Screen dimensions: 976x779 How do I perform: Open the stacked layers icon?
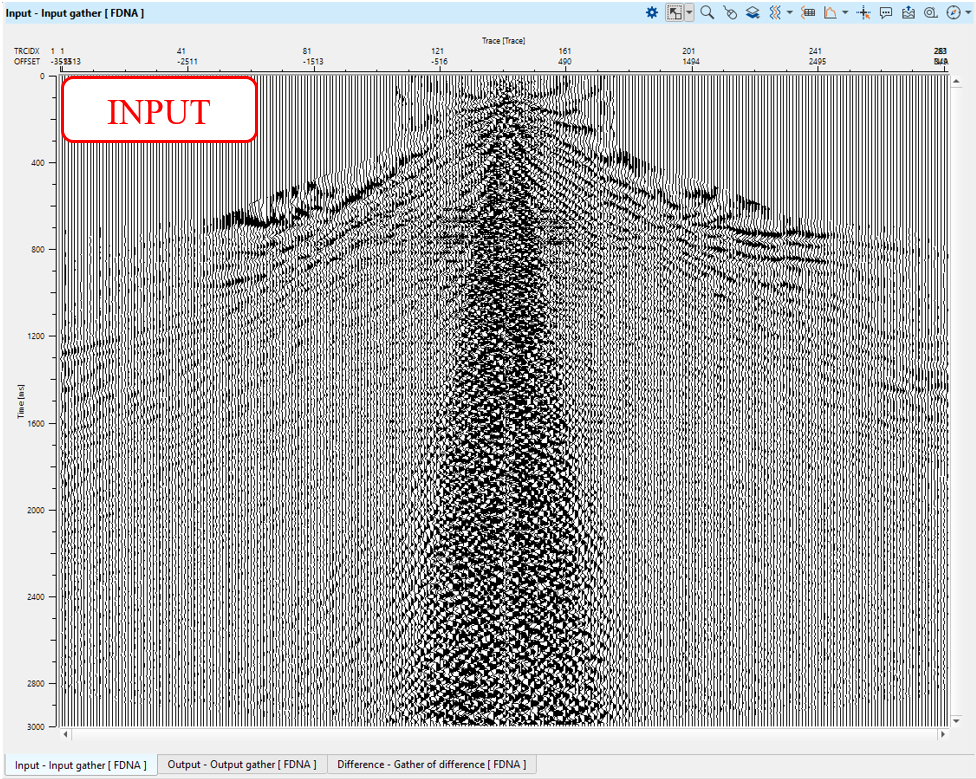click(752, 13)
